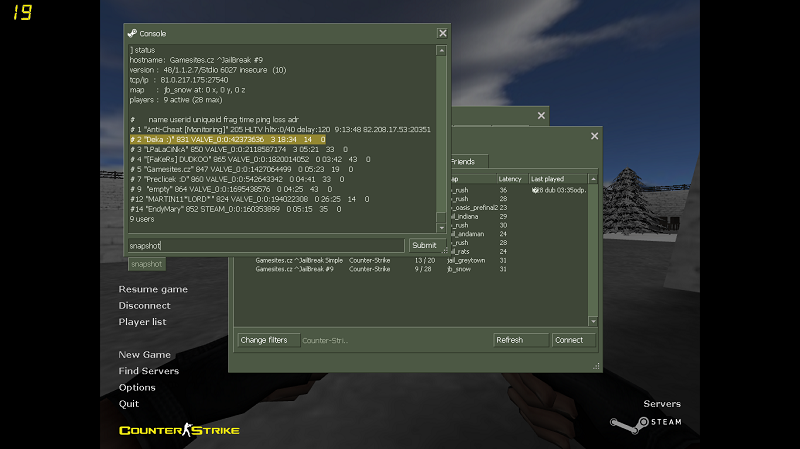Sort servers by Last played column

click(558, 179)
